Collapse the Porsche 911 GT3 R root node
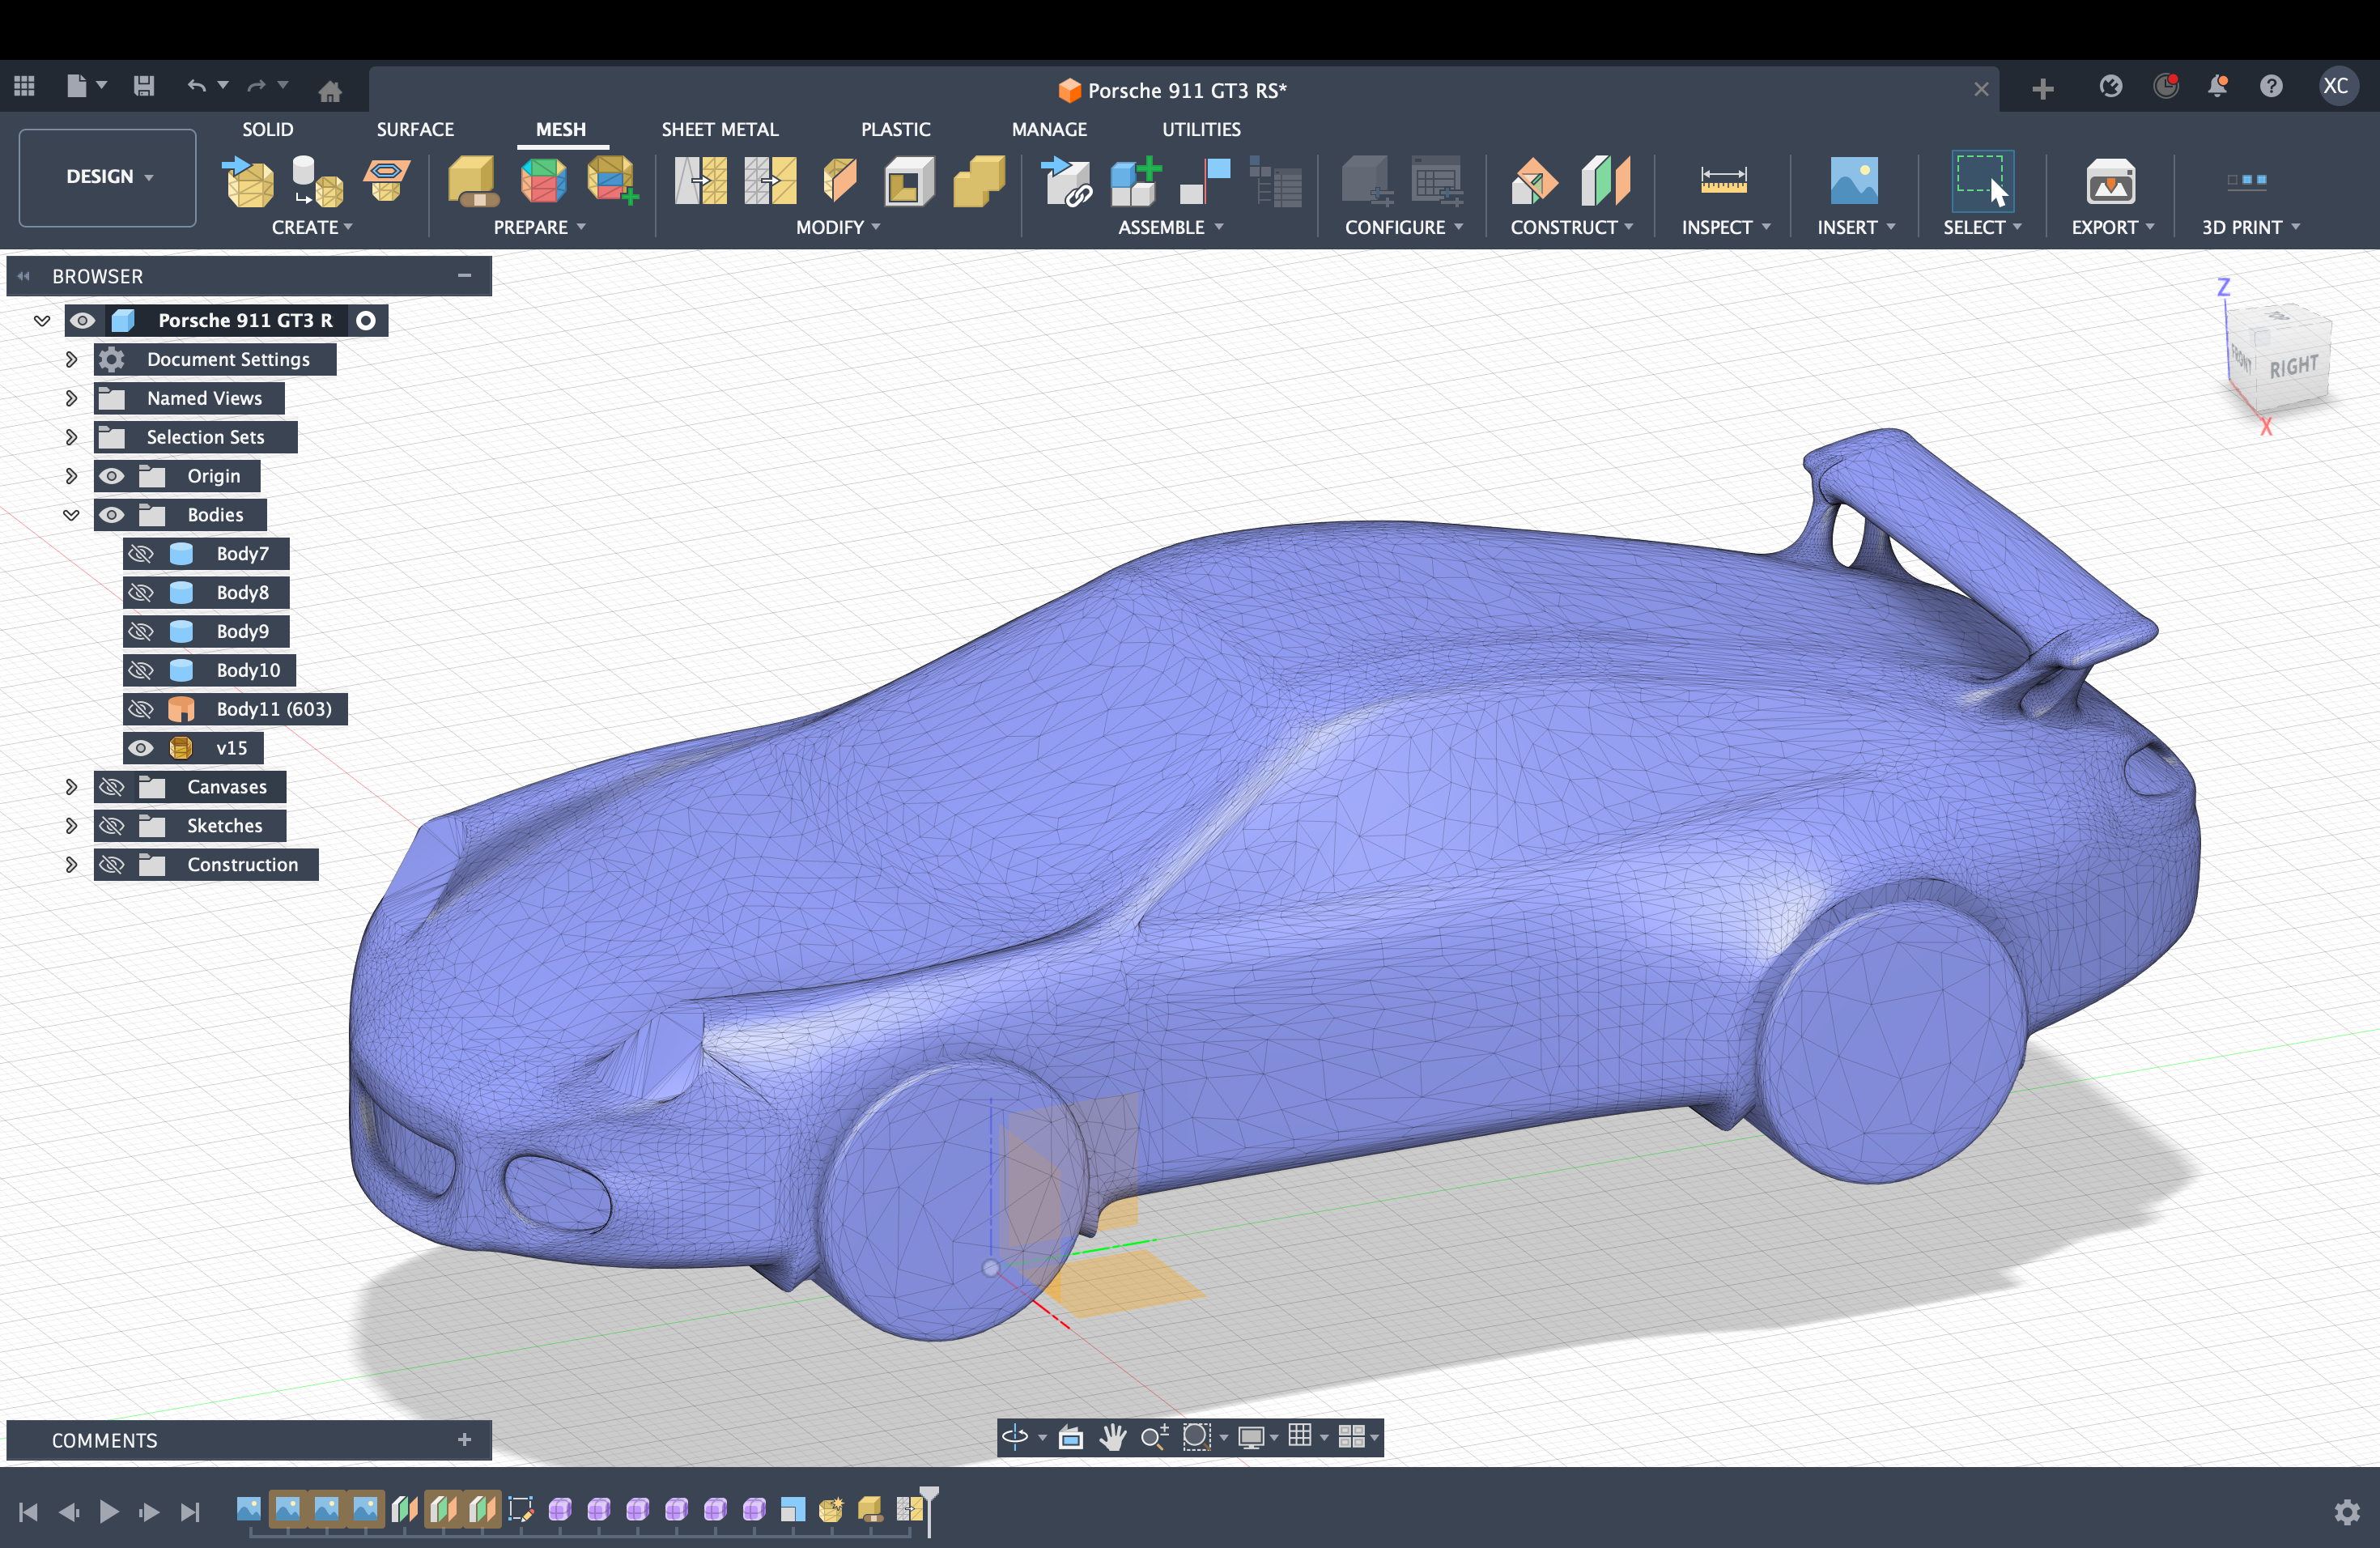The image size is (2380, 1548). click(x=42, y=320)
